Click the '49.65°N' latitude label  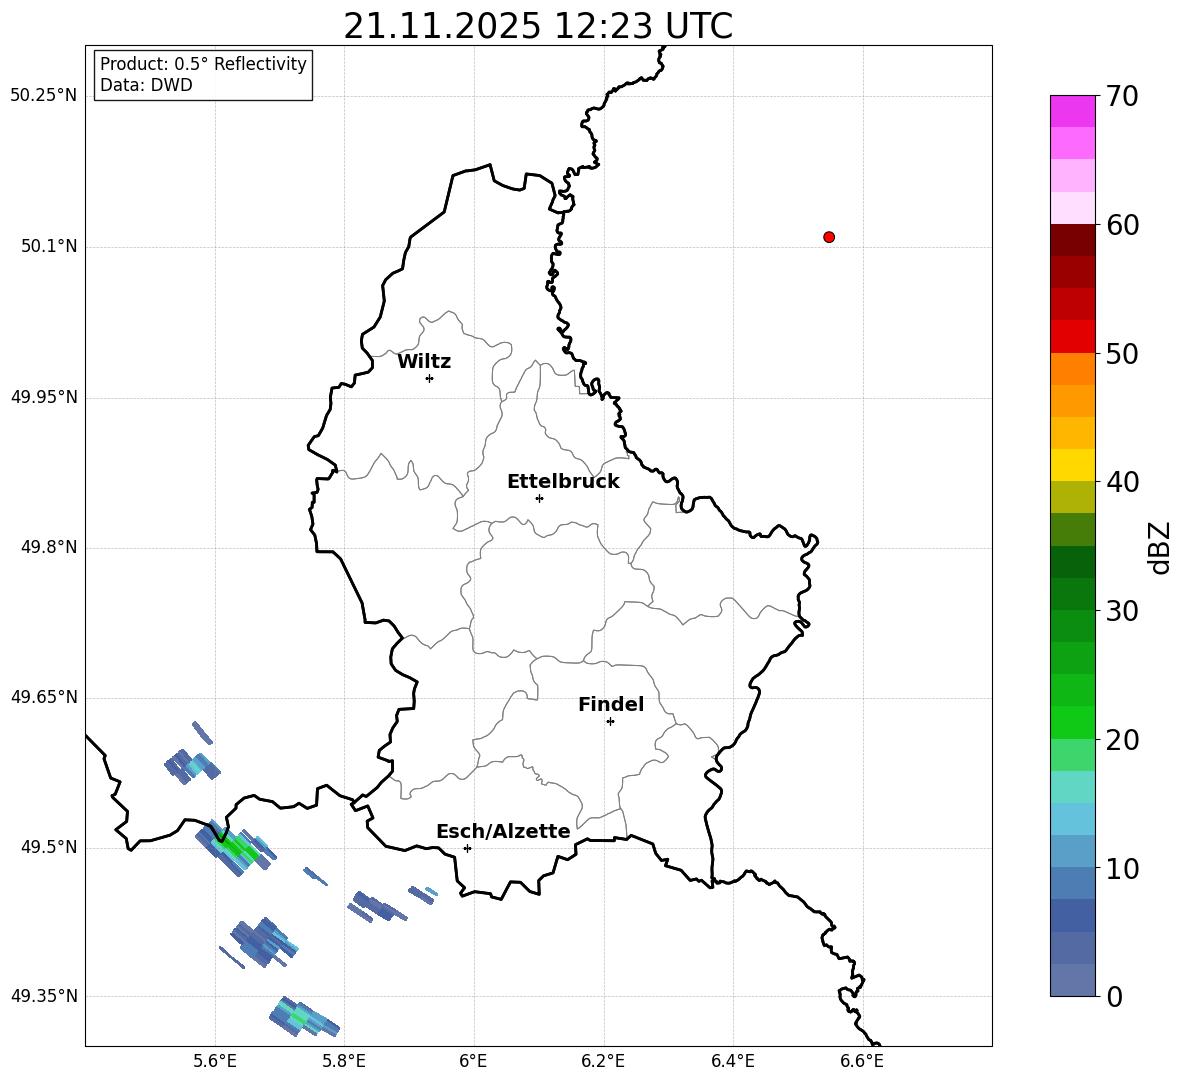coord(44,697)
